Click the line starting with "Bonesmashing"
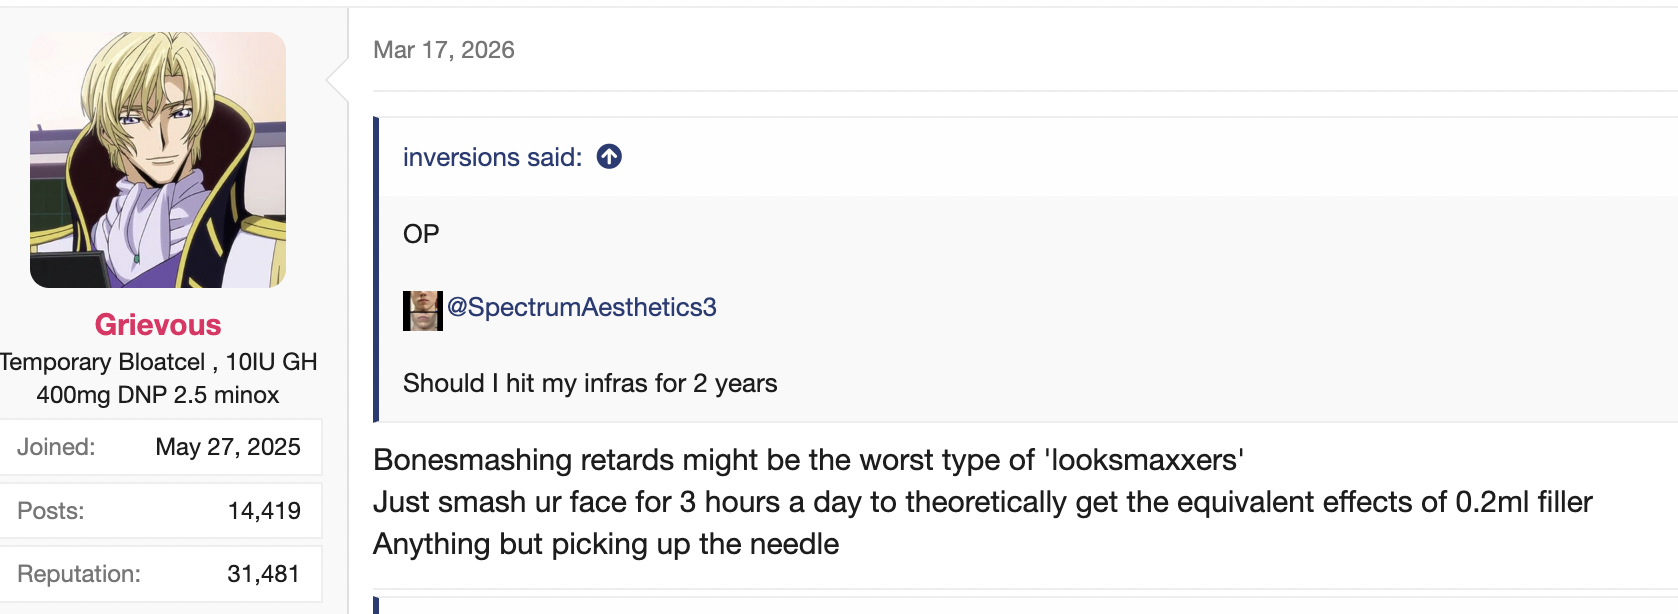 808,460
